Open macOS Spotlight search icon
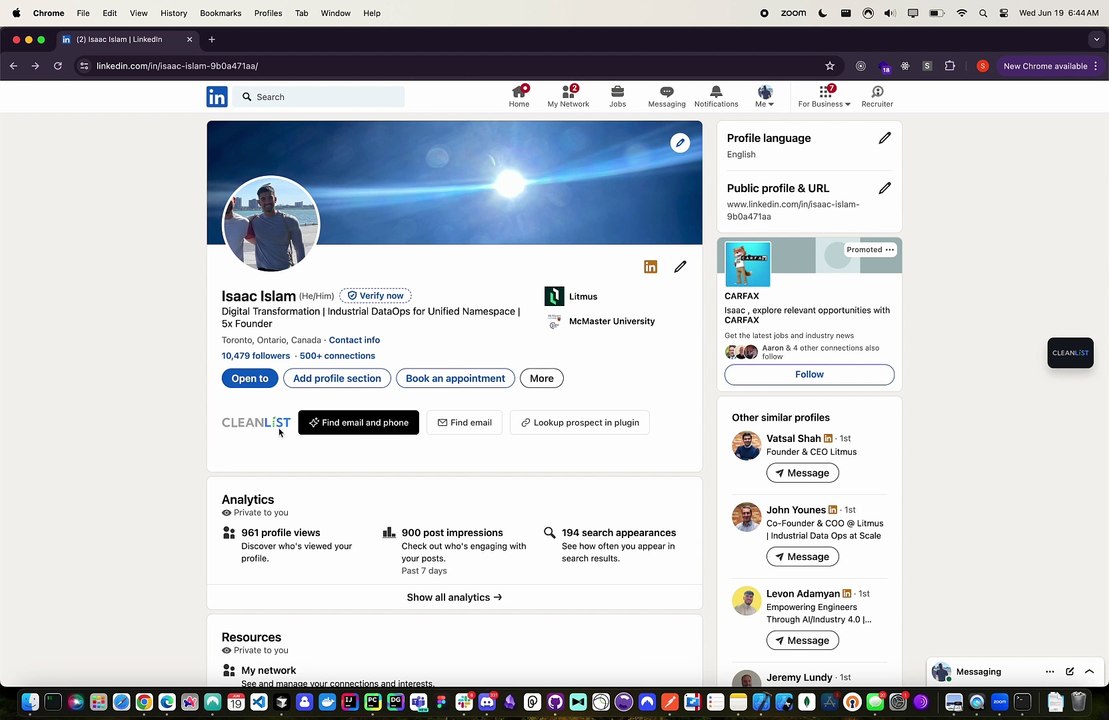Viewport: 1109px width, 720px height. click(x=983, y=13)
